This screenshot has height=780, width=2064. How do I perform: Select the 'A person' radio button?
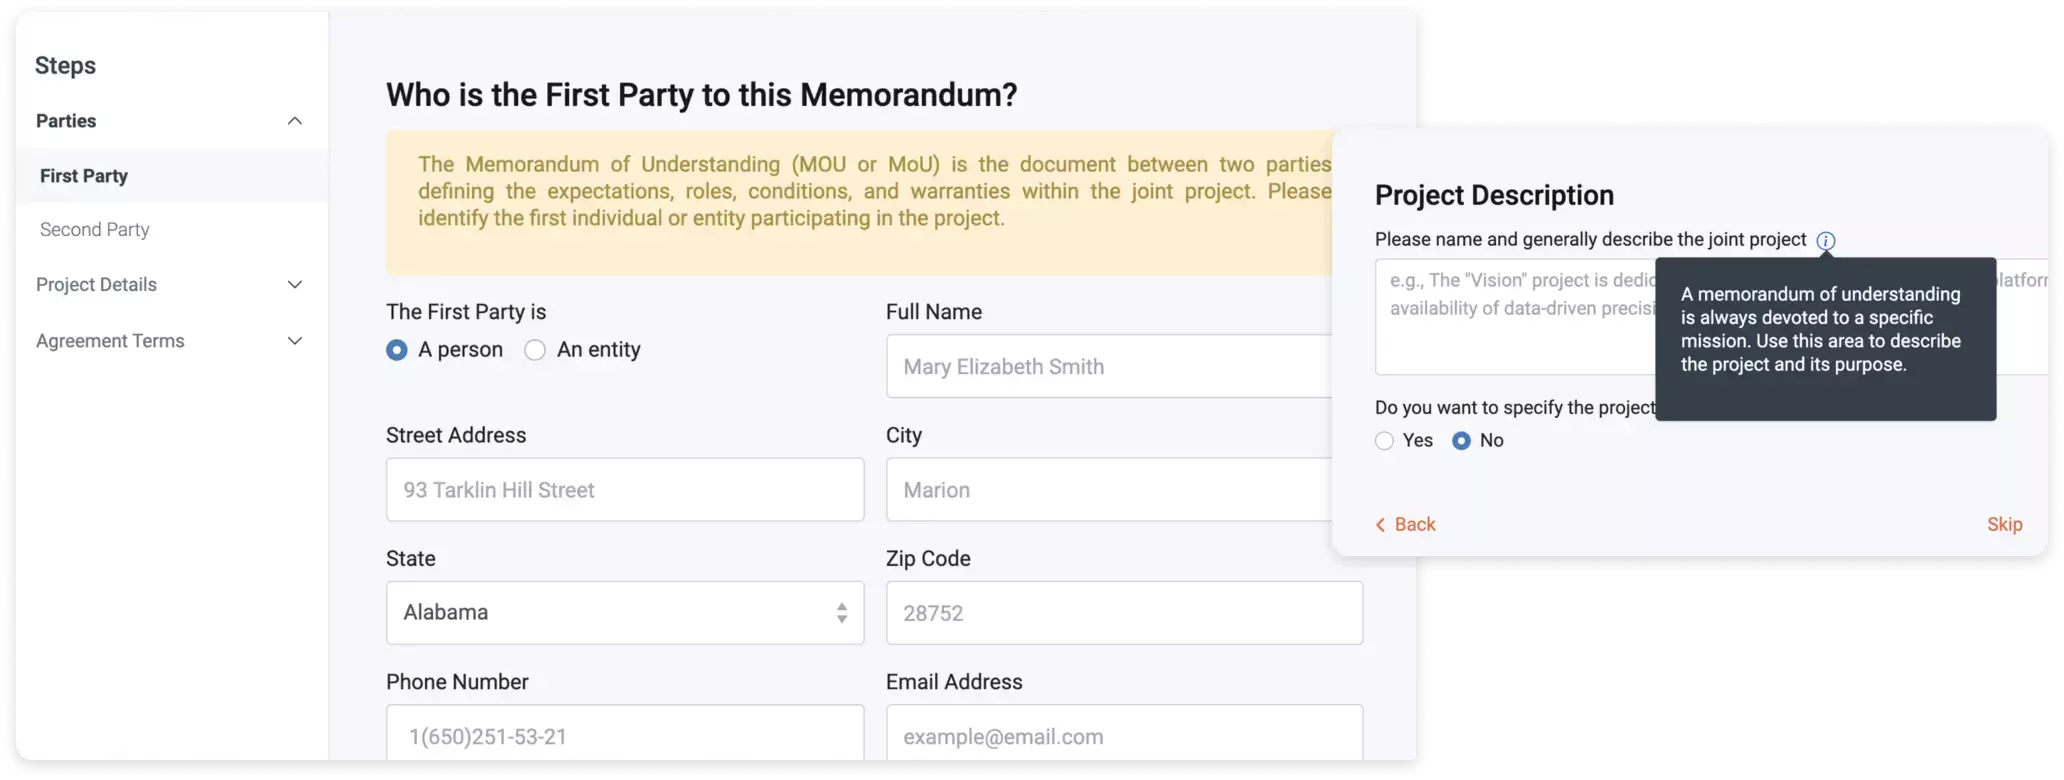397,350
